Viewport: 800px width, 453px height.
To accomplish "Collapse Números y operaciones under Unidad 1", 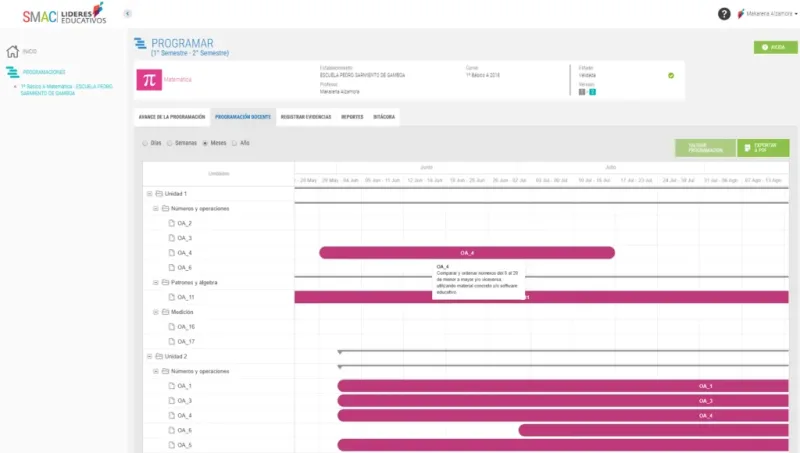I will (156, 209).
